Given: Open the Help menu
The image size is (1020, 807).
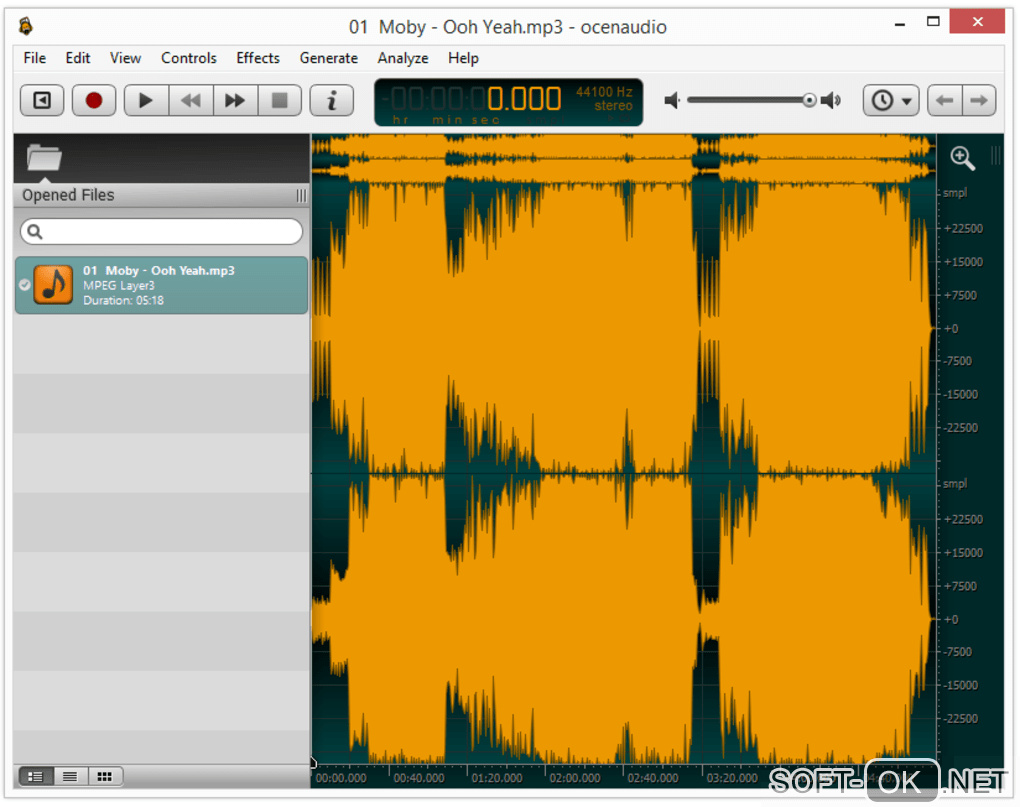Looking at the screenshot, I should 463,58.
